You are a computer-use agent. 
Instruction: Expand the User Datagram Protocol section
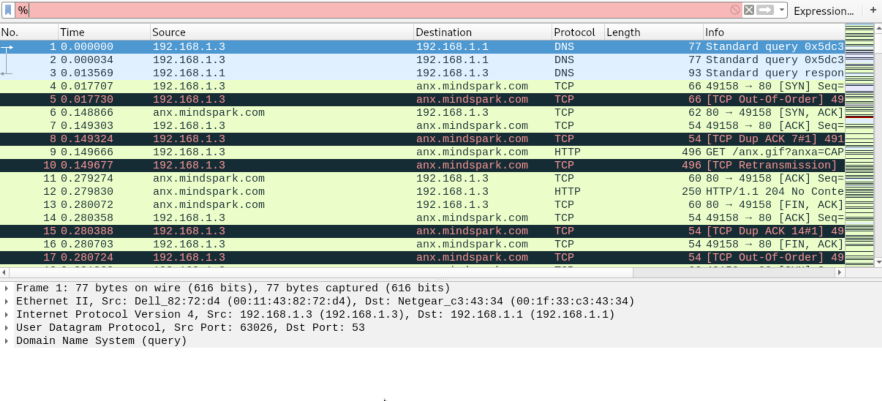(8, 327)
